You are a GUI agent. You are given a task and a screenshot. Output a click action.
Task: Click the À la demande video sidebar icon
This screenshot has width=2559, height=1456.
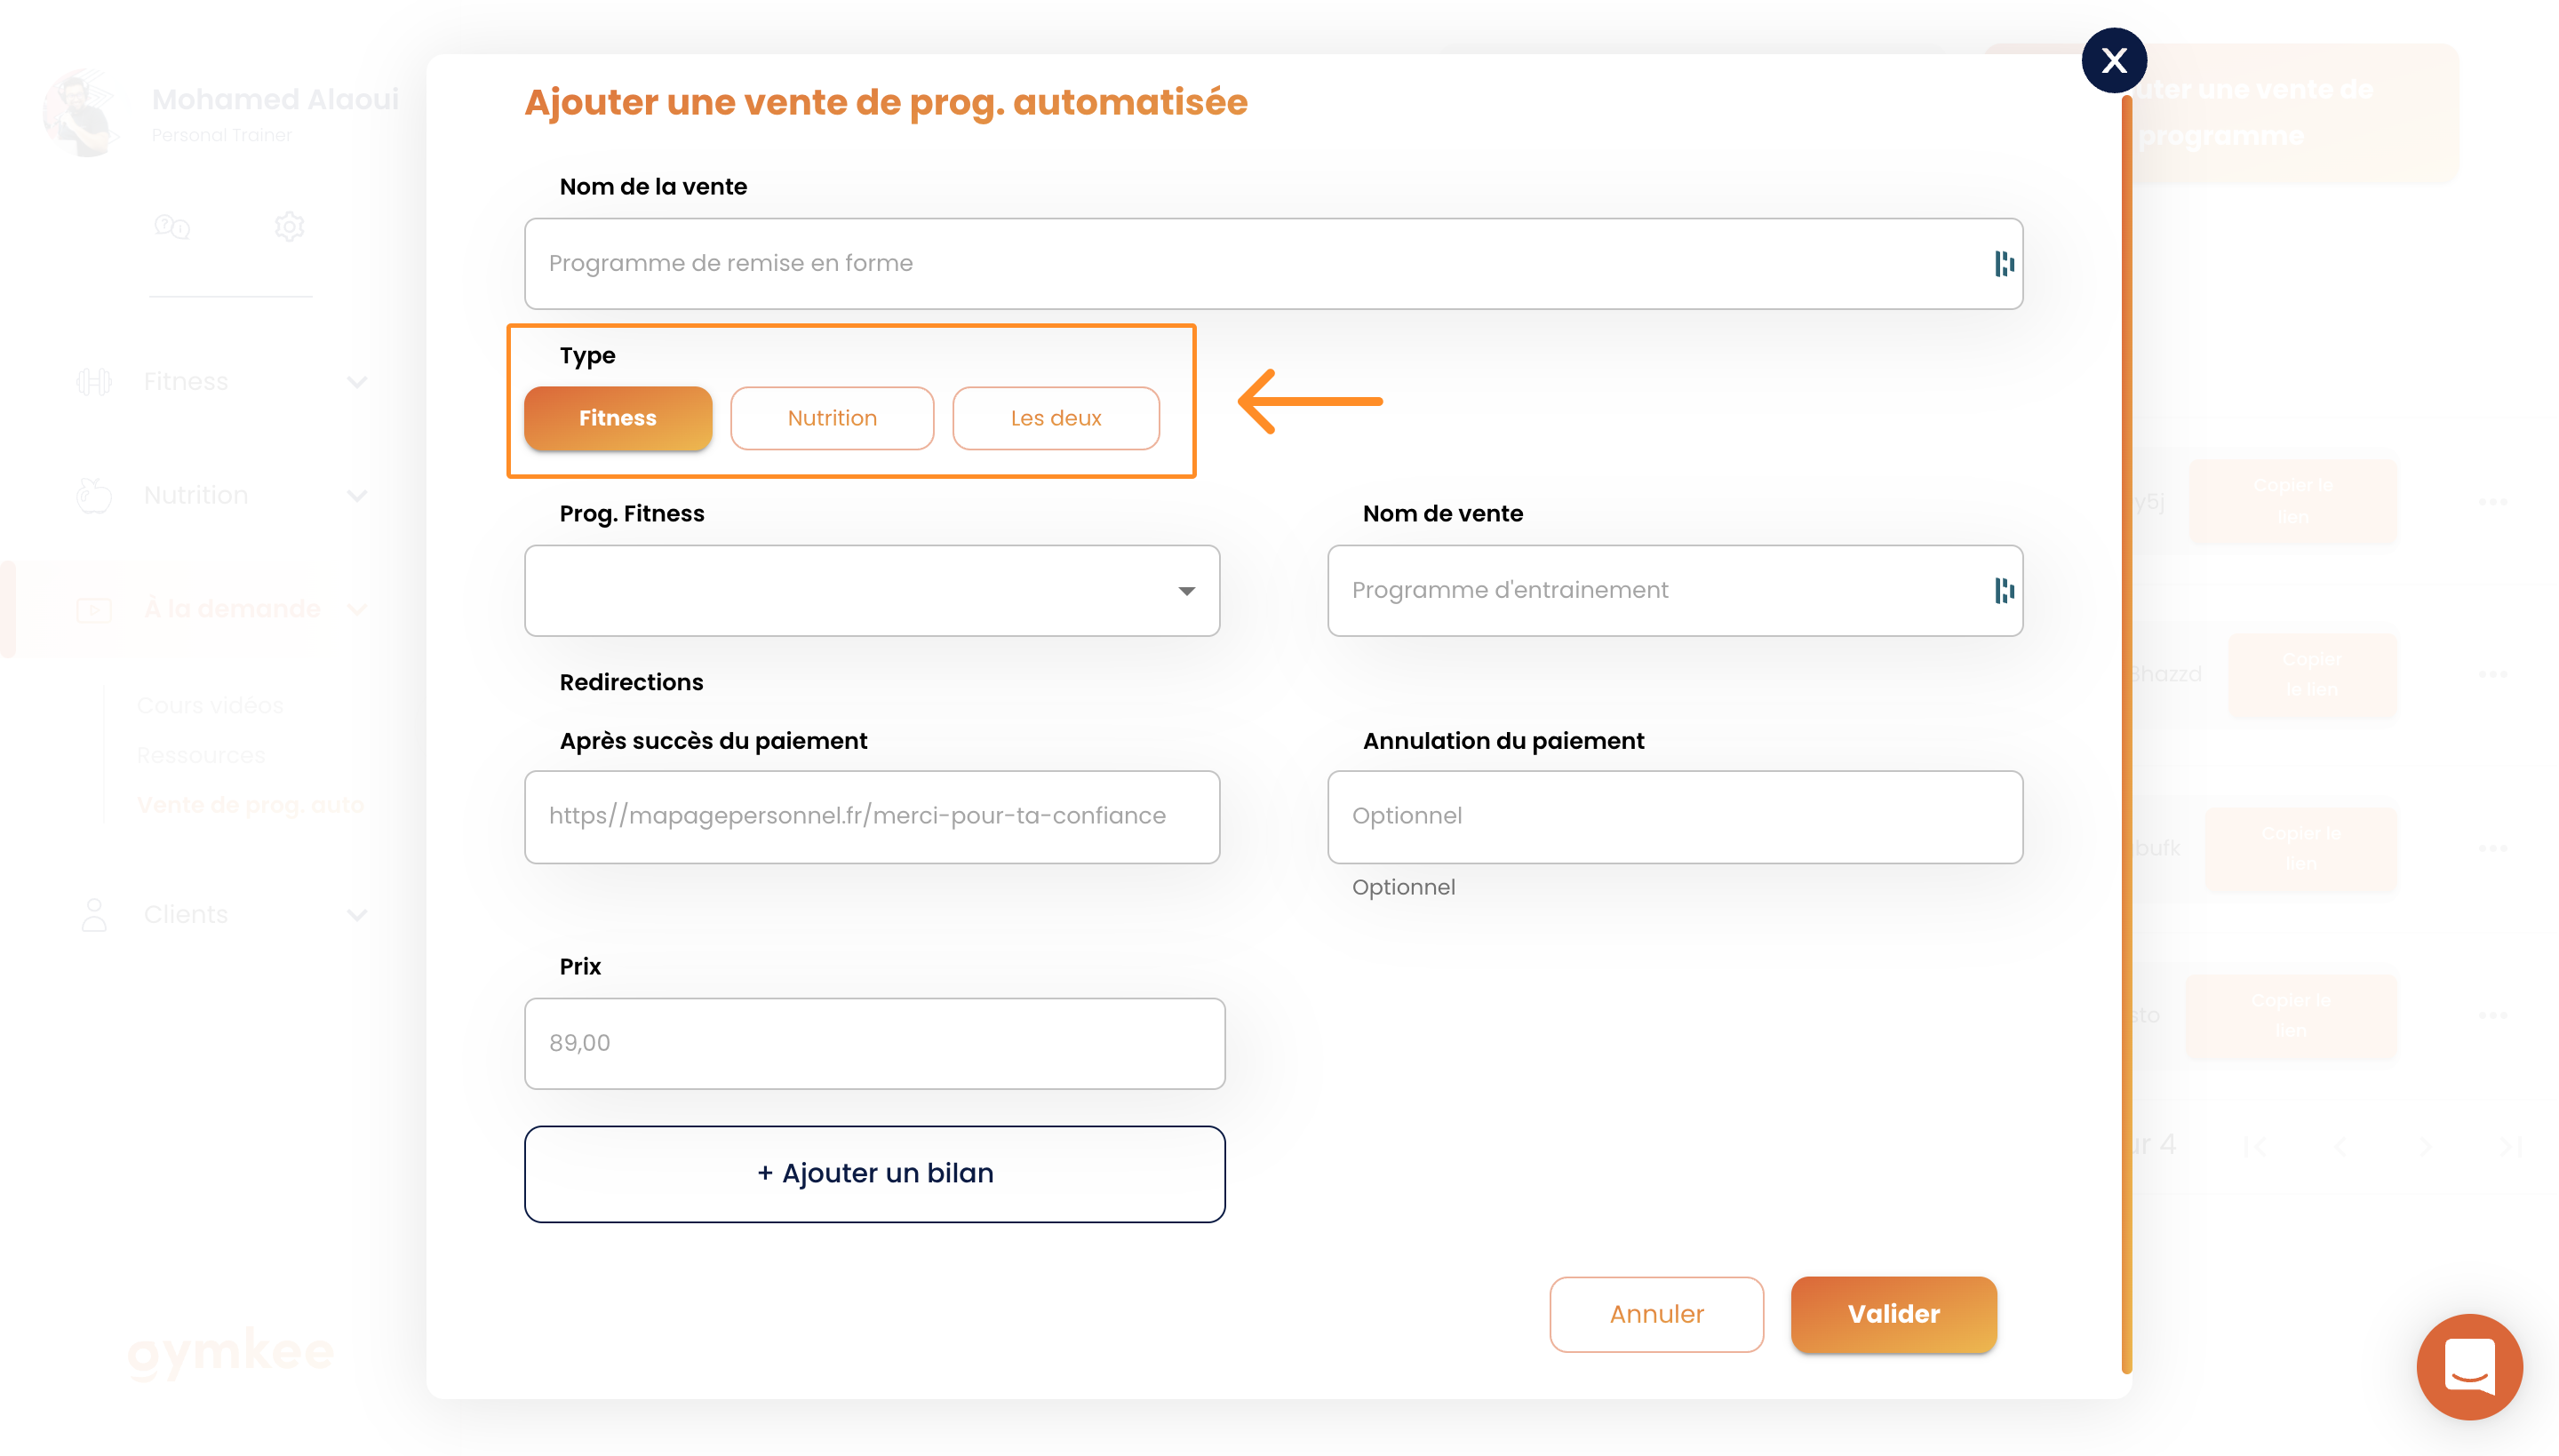(x=94, y=609)
